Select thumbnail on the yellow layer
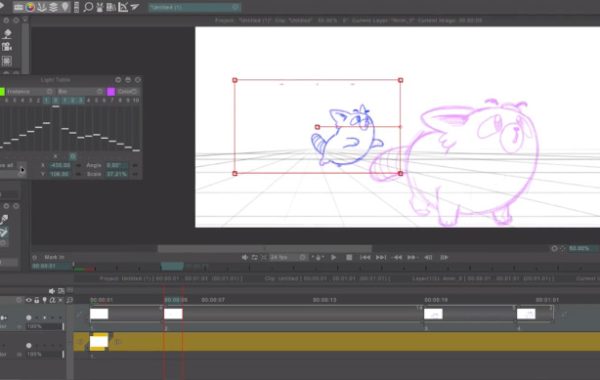 click(x=99, y=341)
